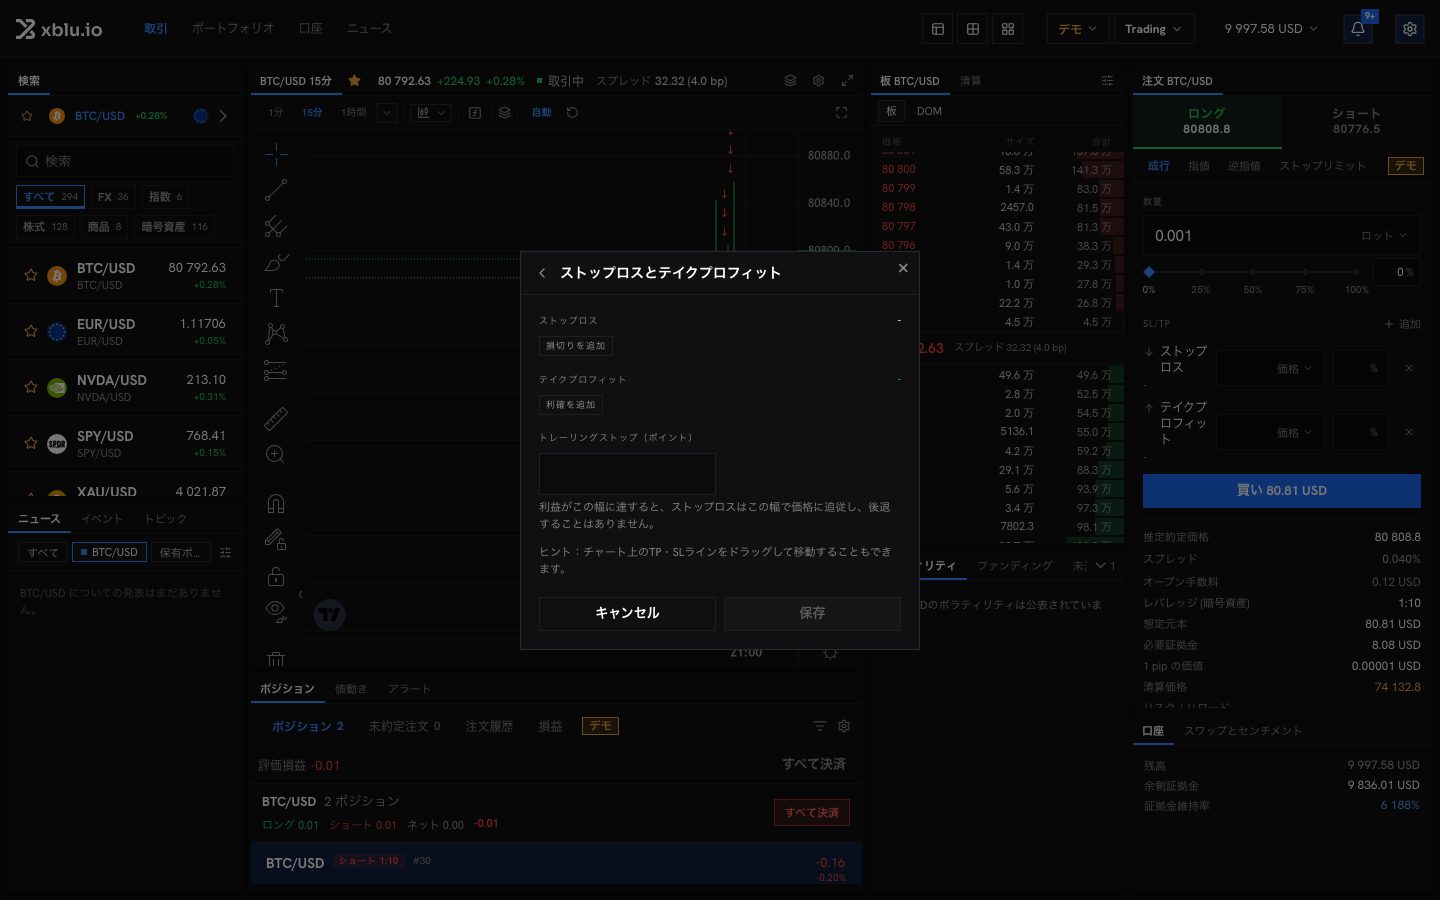The width and height of the screenshot is (1440, 900).
Task: Select the single-panel layout icon
Action: (938, 29)
